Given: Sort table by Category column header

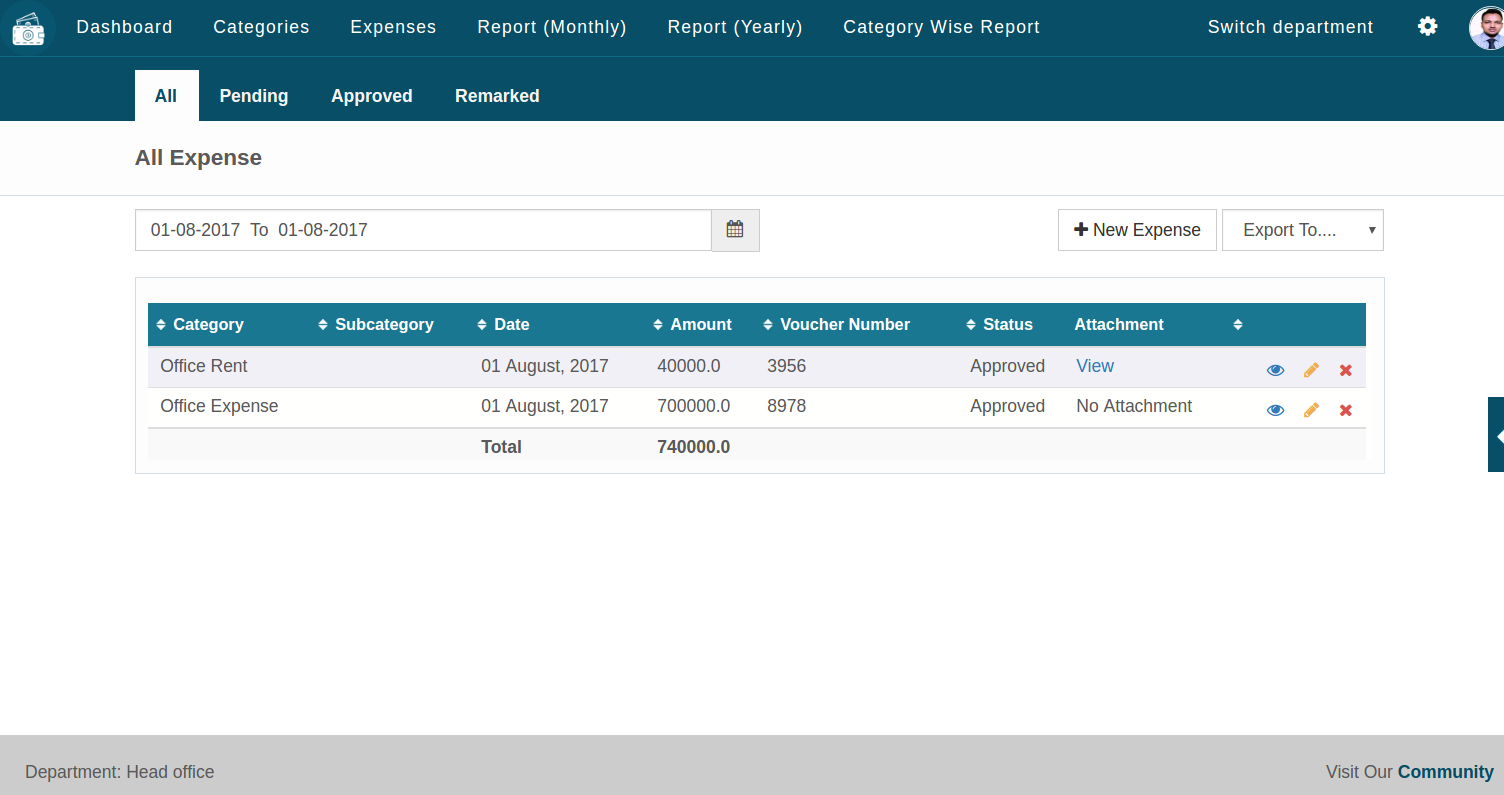Looking at the screenshot, I should coord(207,325).
